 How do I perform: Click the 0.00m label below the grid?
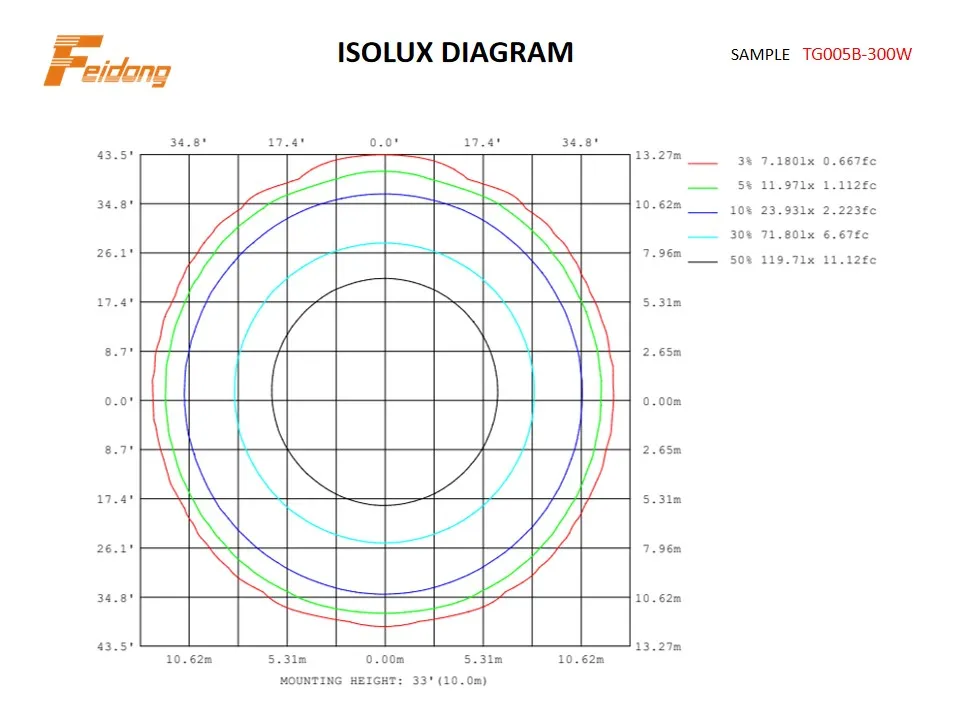385,660
